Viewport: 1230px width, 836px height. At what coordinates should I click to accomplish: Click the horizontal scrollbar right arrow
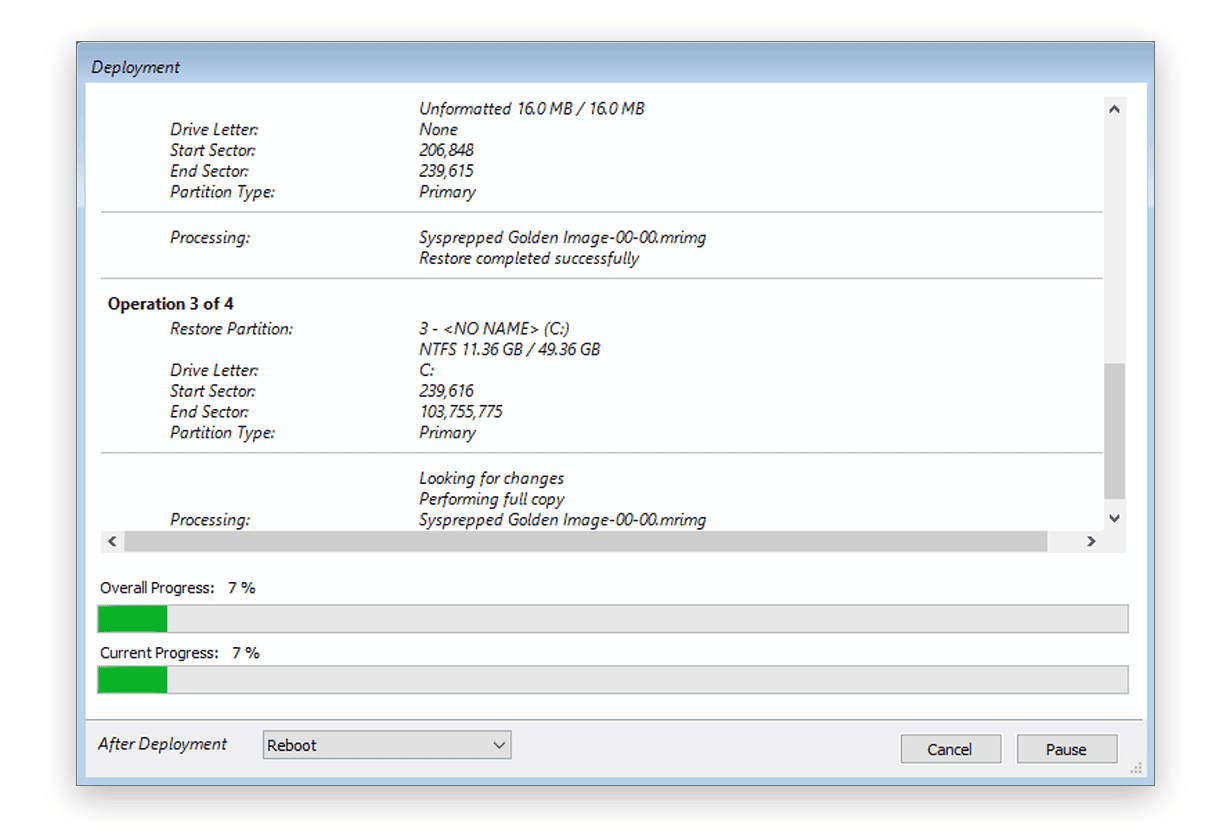1091,541
